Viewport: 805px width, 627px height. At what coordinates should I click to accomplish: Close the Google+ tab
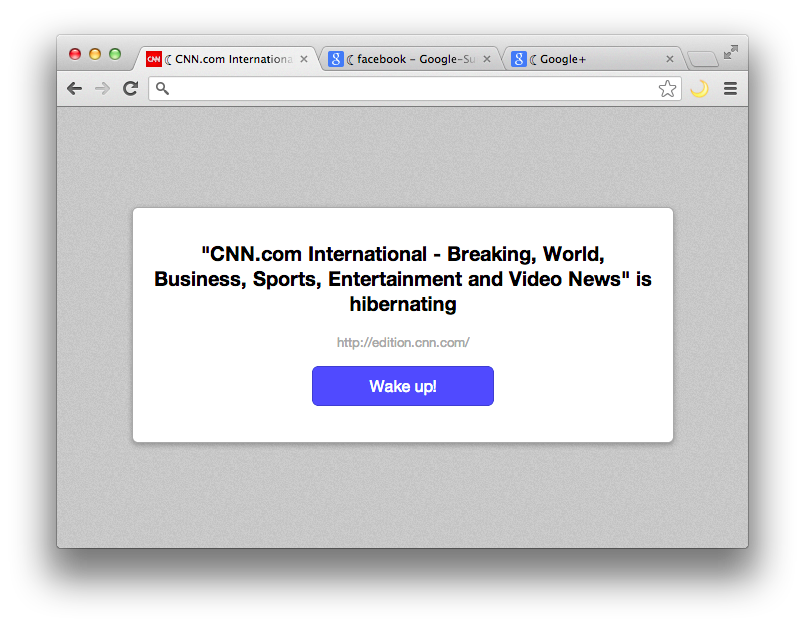point(669,59)
